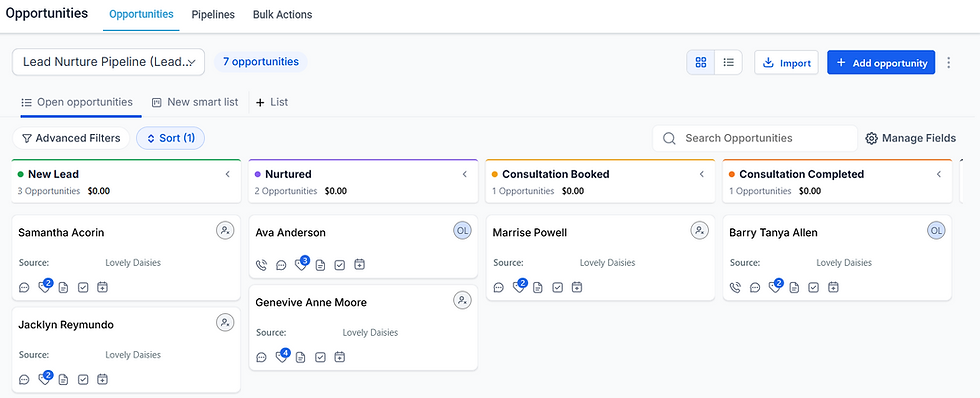Screen dimensions: 980x398
Task: Open tags icon with badge 3 on Ava Anderson
Action: coord(301,264)
